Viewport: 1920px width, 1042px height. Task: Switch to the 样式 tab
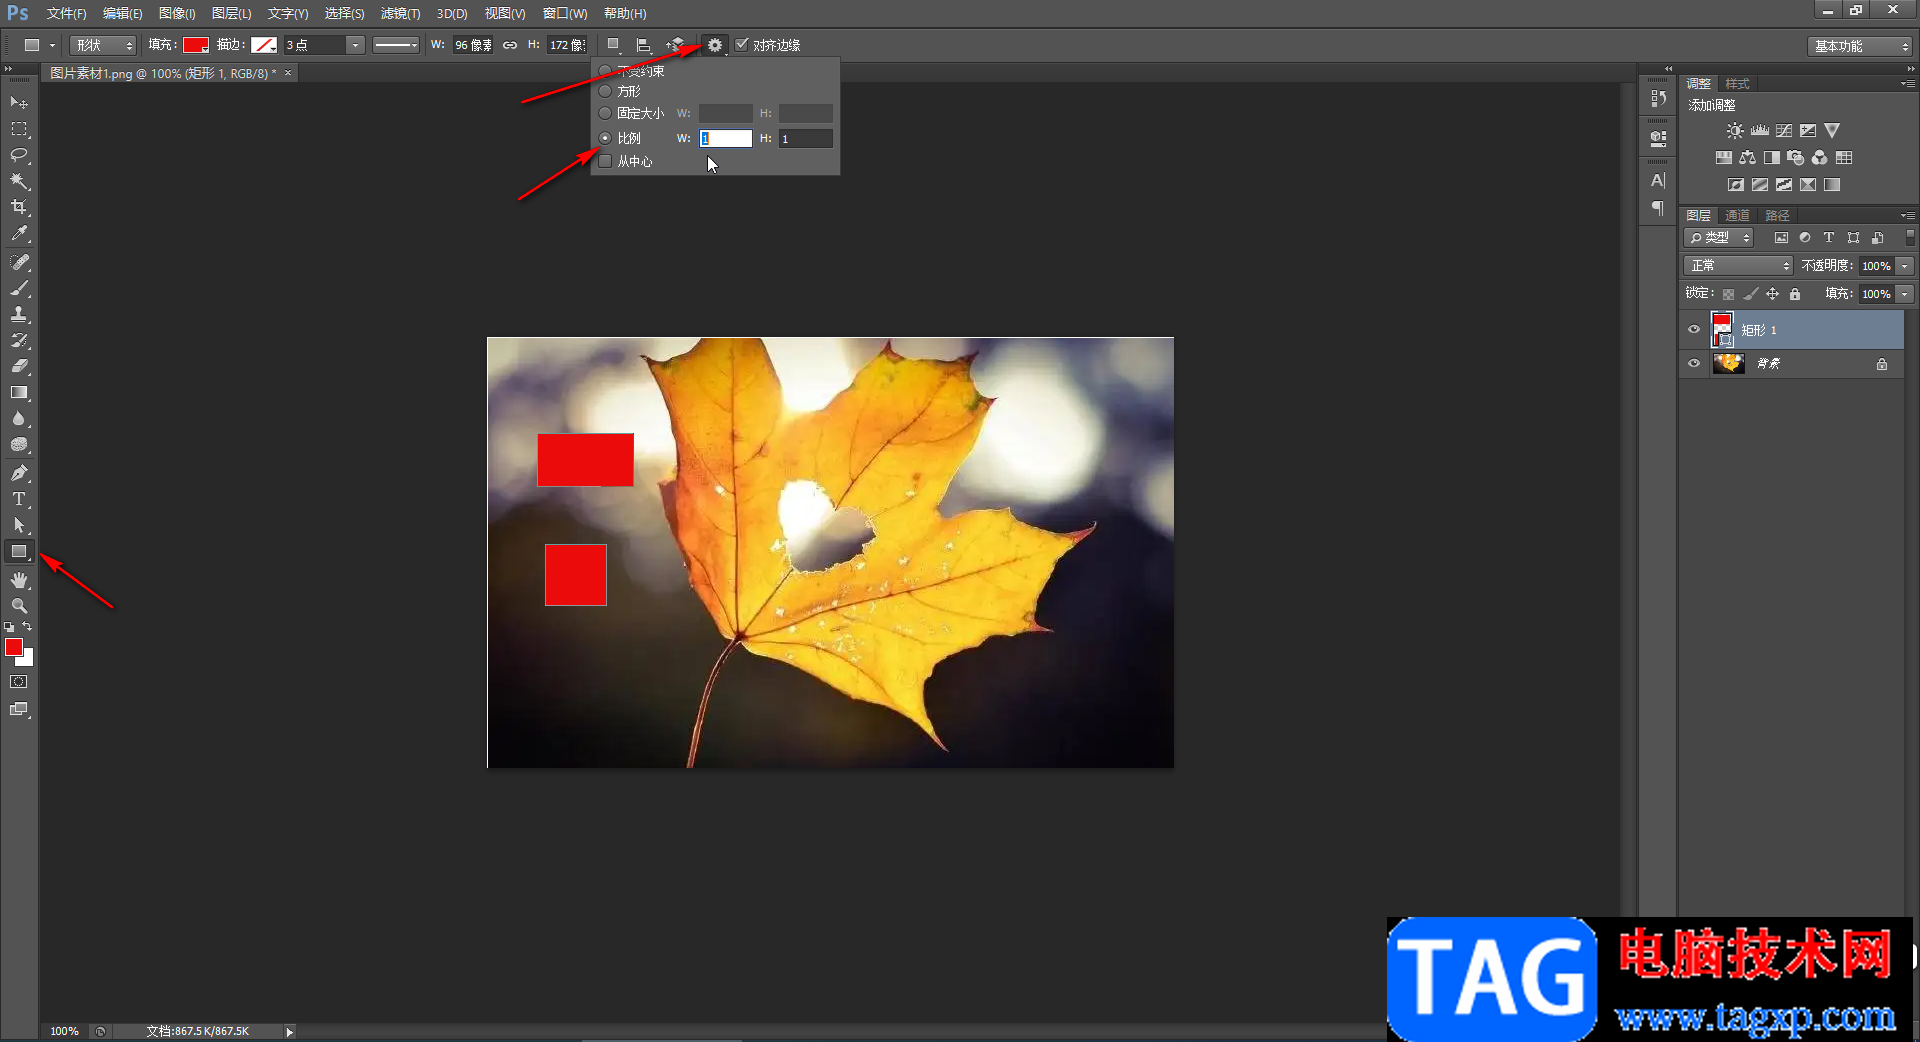click(x=1738, y=83)
